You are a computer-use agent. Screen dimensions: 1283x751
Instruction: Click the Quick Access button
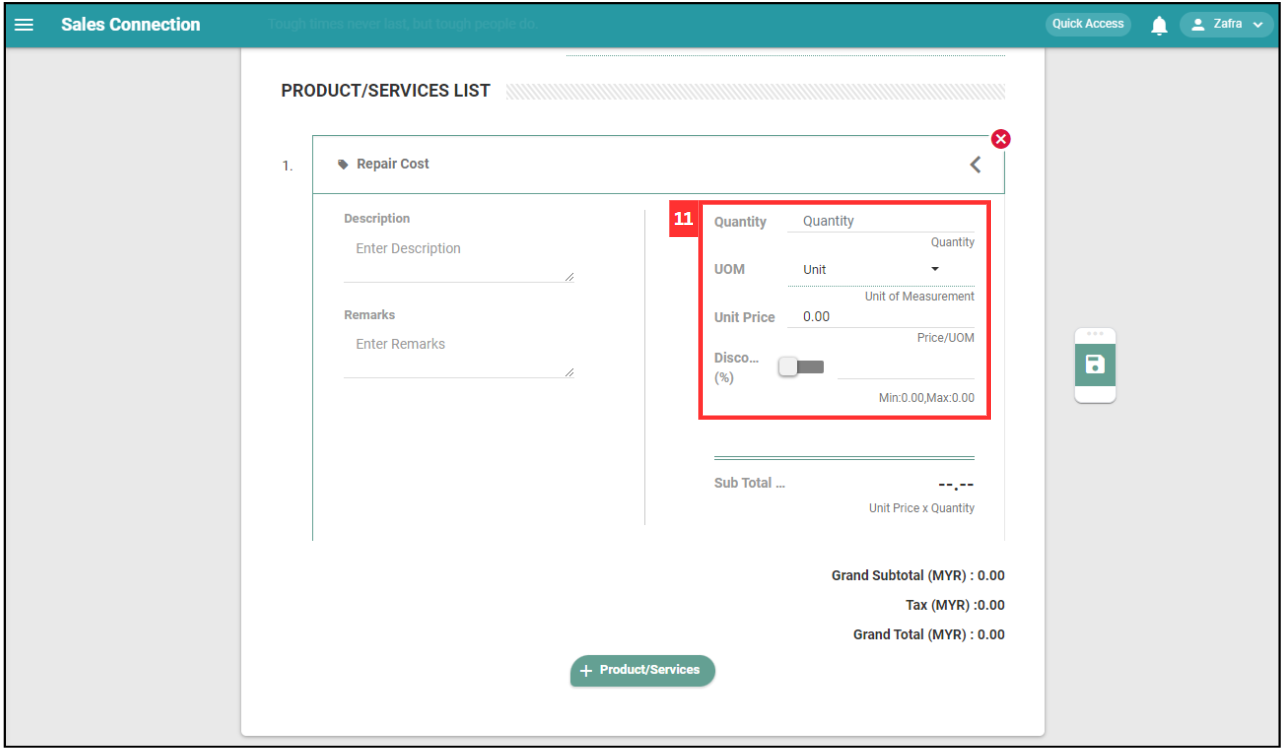(1088, 24)
